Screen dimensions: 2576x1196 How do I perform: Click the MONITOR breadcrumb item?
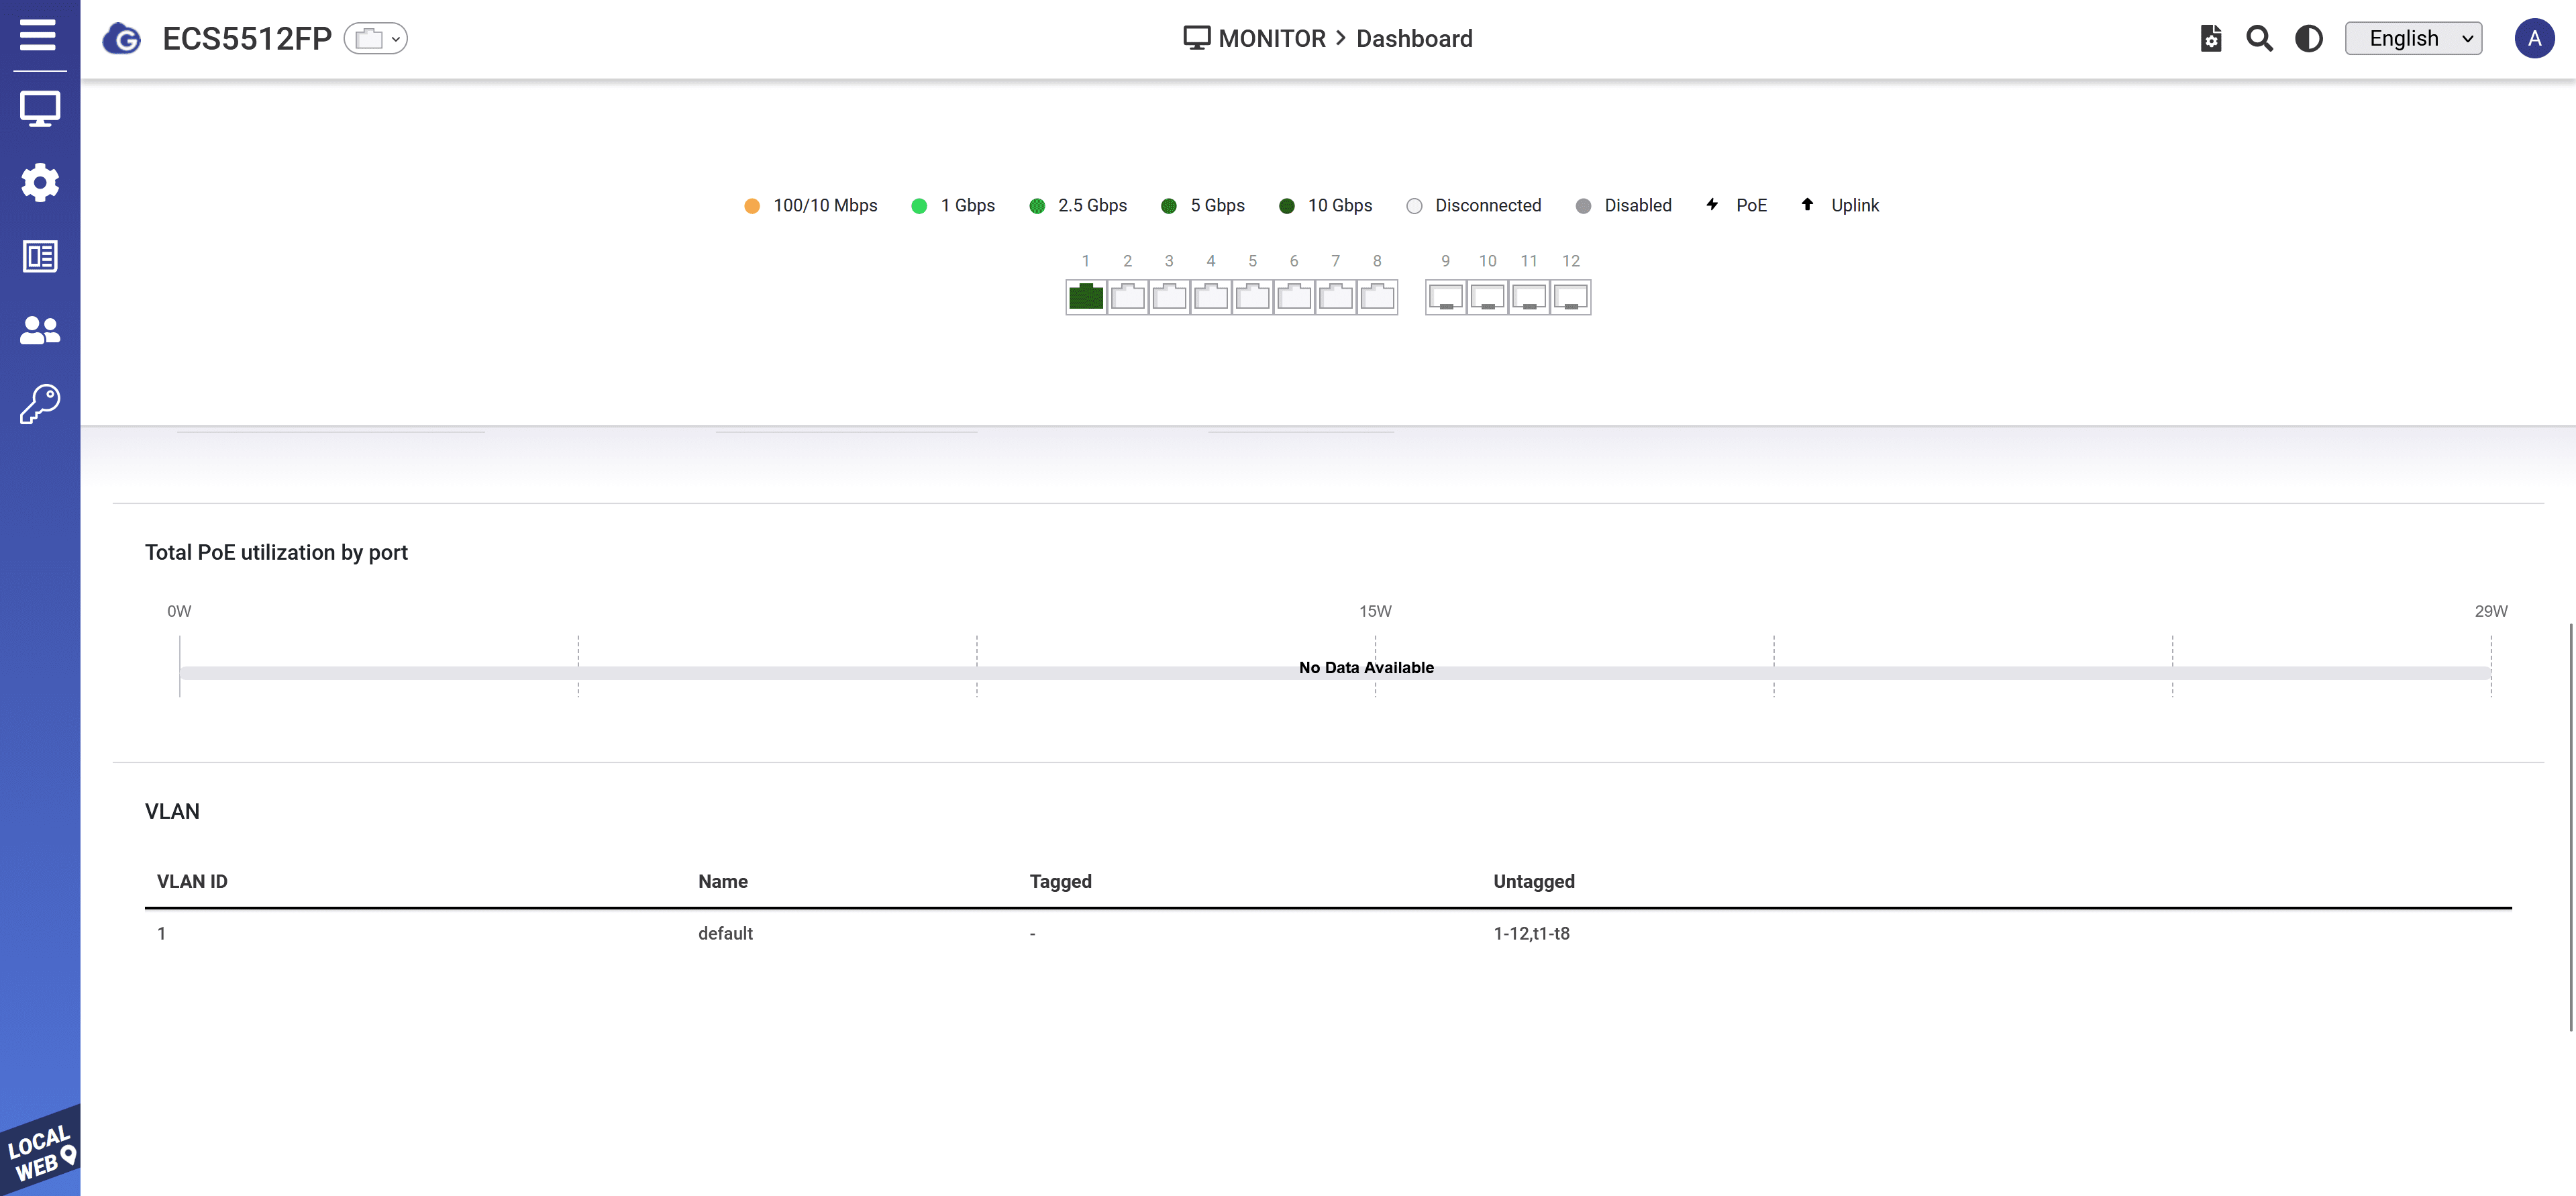[x=1271, y=39]
